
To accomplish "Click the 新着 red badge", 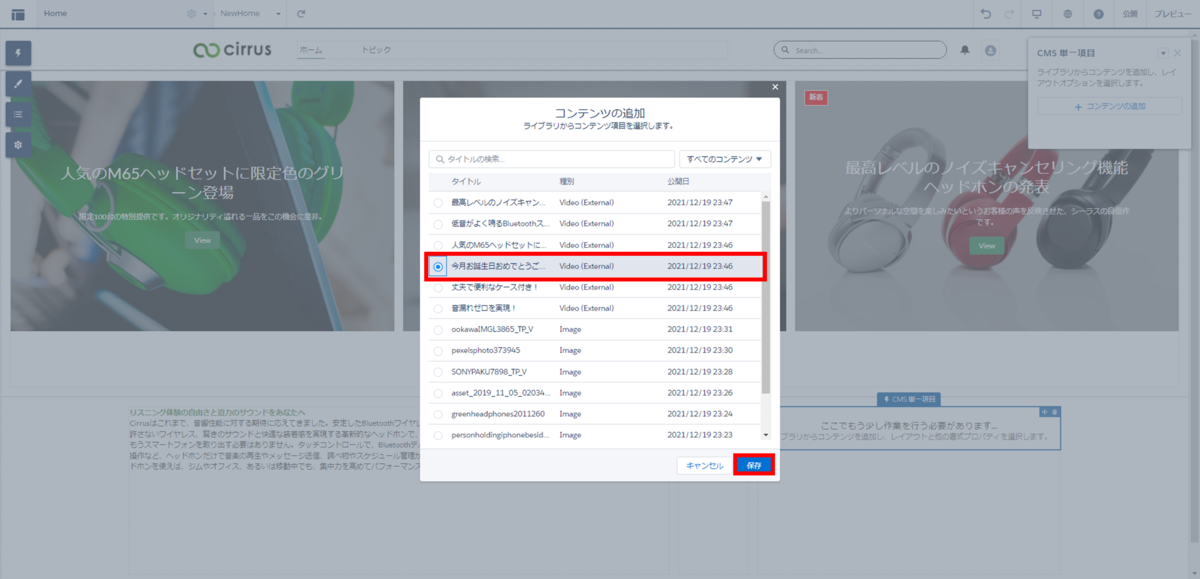I will point(815,97).
